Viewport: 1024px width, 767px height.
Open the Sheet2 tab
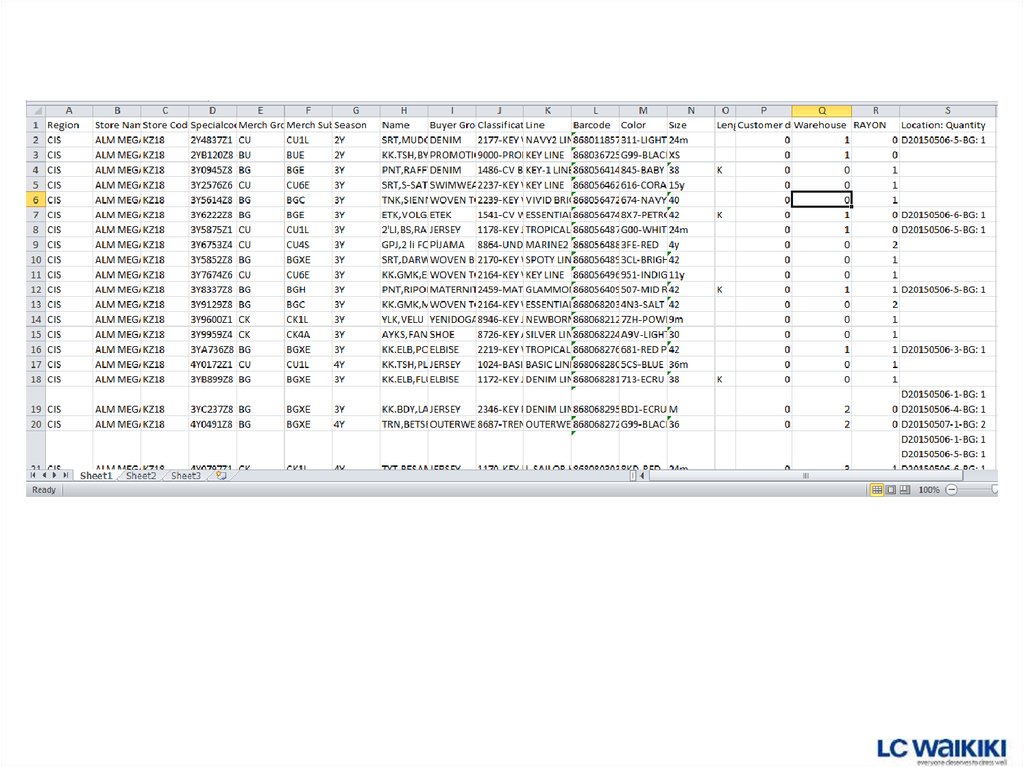[141, 476]
